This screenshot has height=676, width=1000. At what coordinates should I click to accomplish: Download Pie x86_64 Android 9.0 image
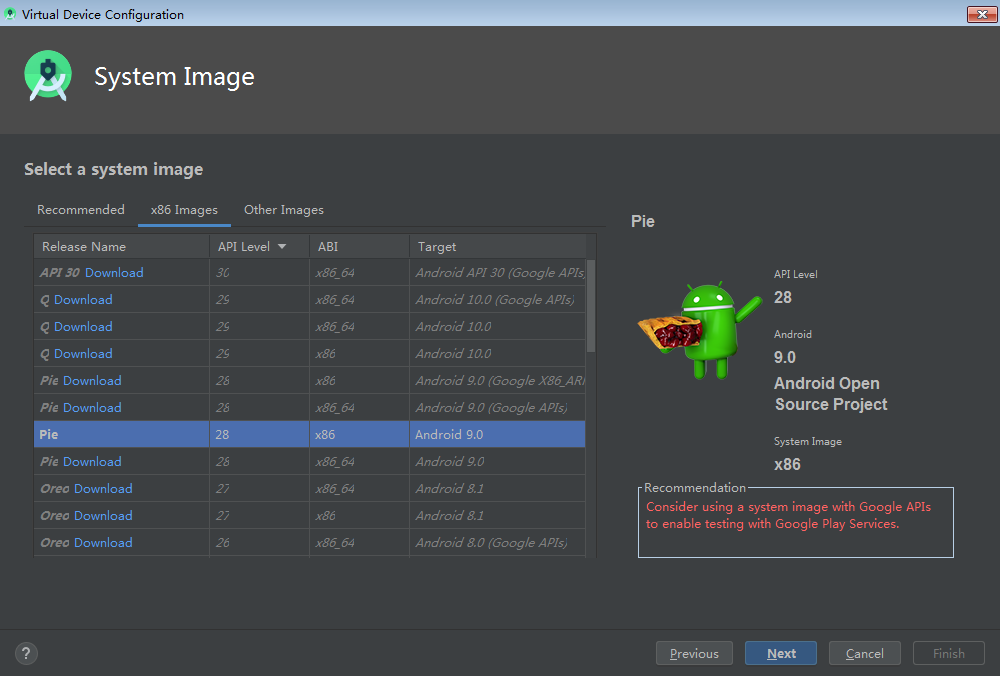92,462
